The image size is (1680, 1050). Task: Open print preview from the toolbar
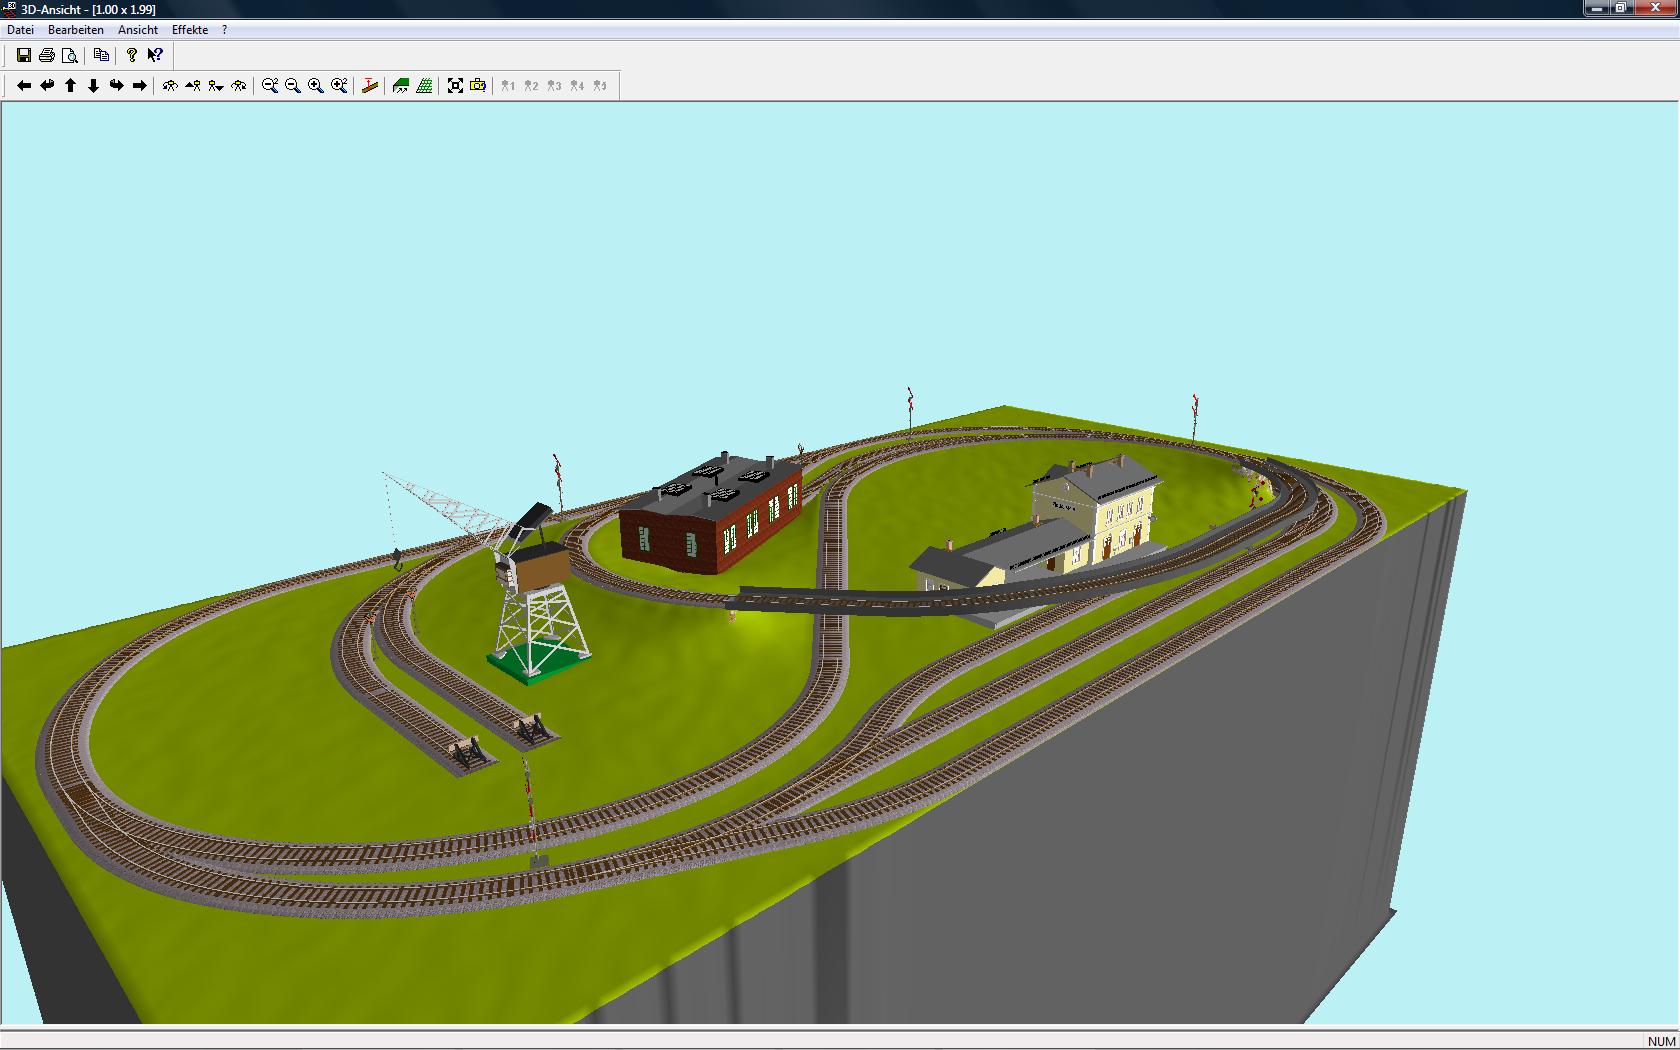pyautogui.click(x=69, y=56)
